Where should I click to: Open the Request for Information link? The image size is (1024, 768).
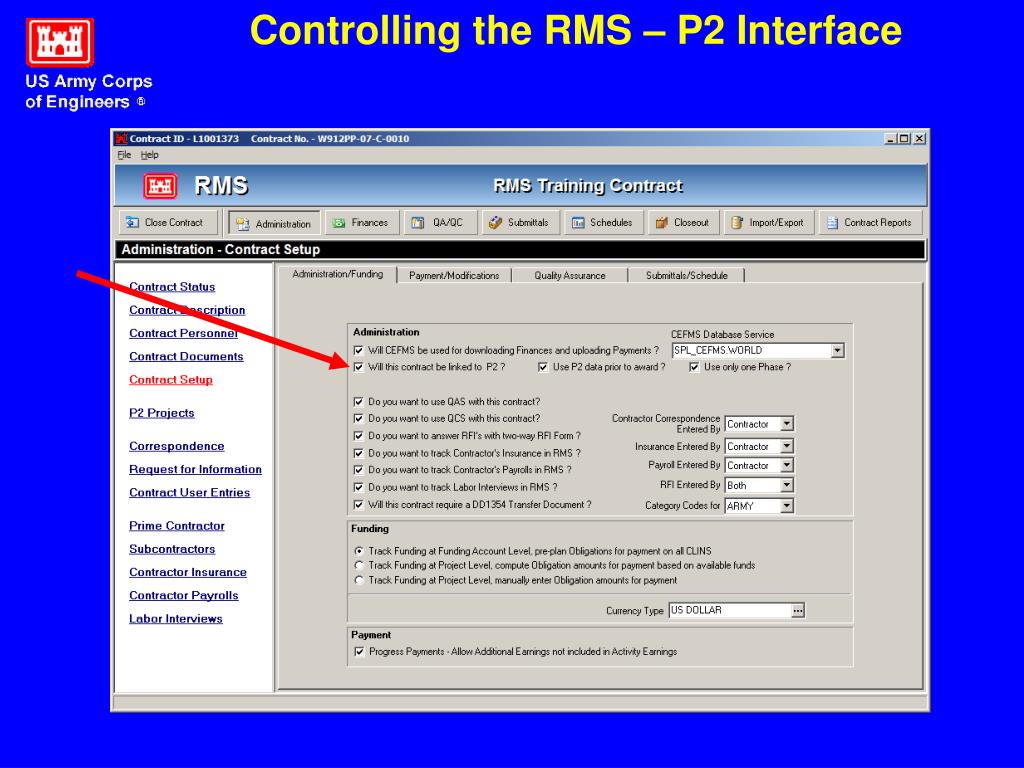click(195, 470)
